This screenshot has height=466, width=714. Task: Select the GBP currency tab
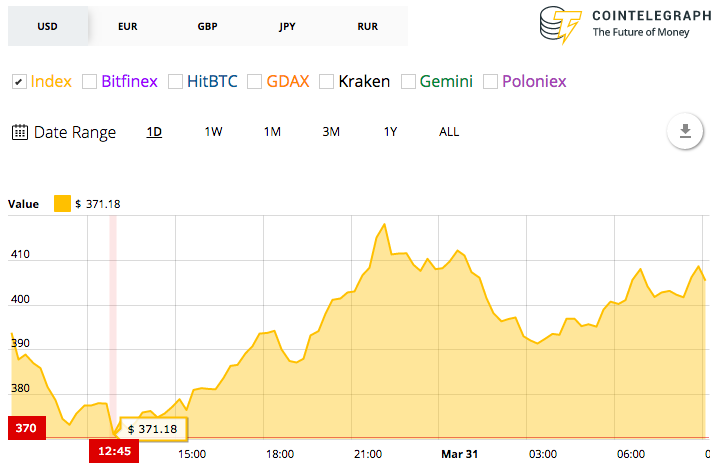point(207,25)
